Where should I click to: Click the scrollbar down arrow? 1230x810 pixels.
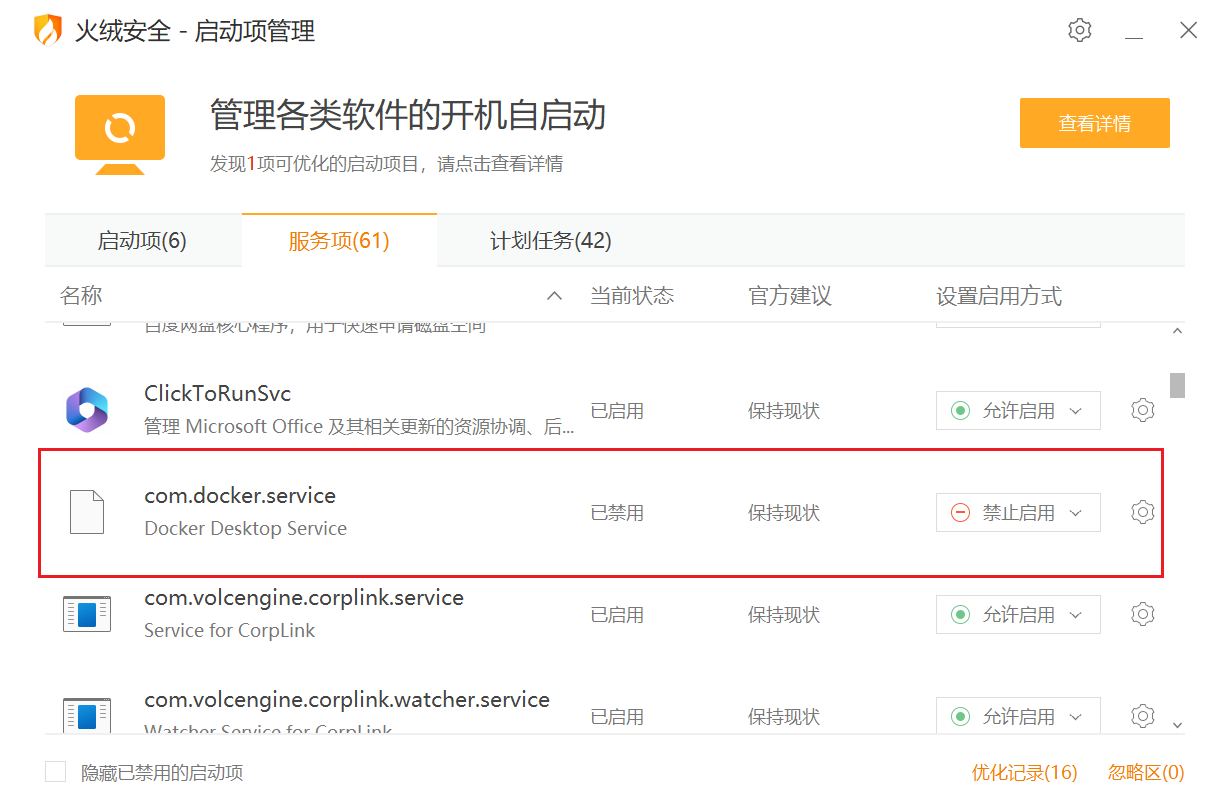pyautogui.click(x=1177, y=724)
